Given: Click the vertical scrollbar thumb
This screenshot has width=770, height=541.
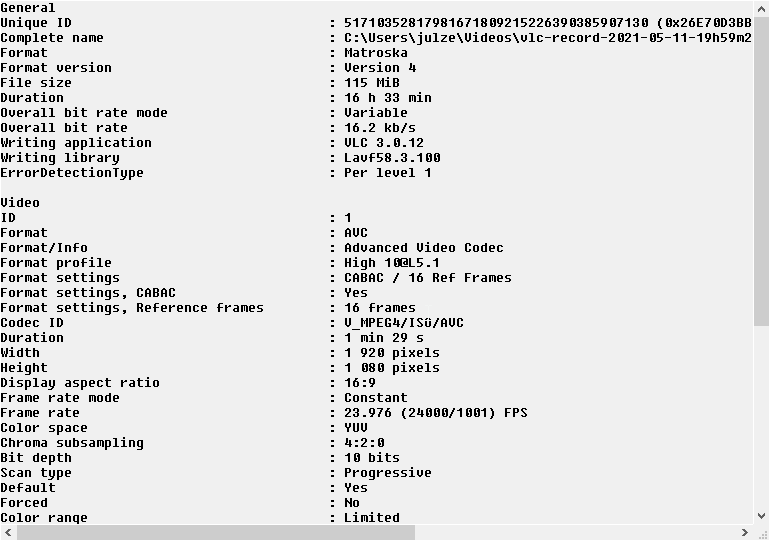Looking at the screenshot, I should pyautogui.click(x=761, y=170).
